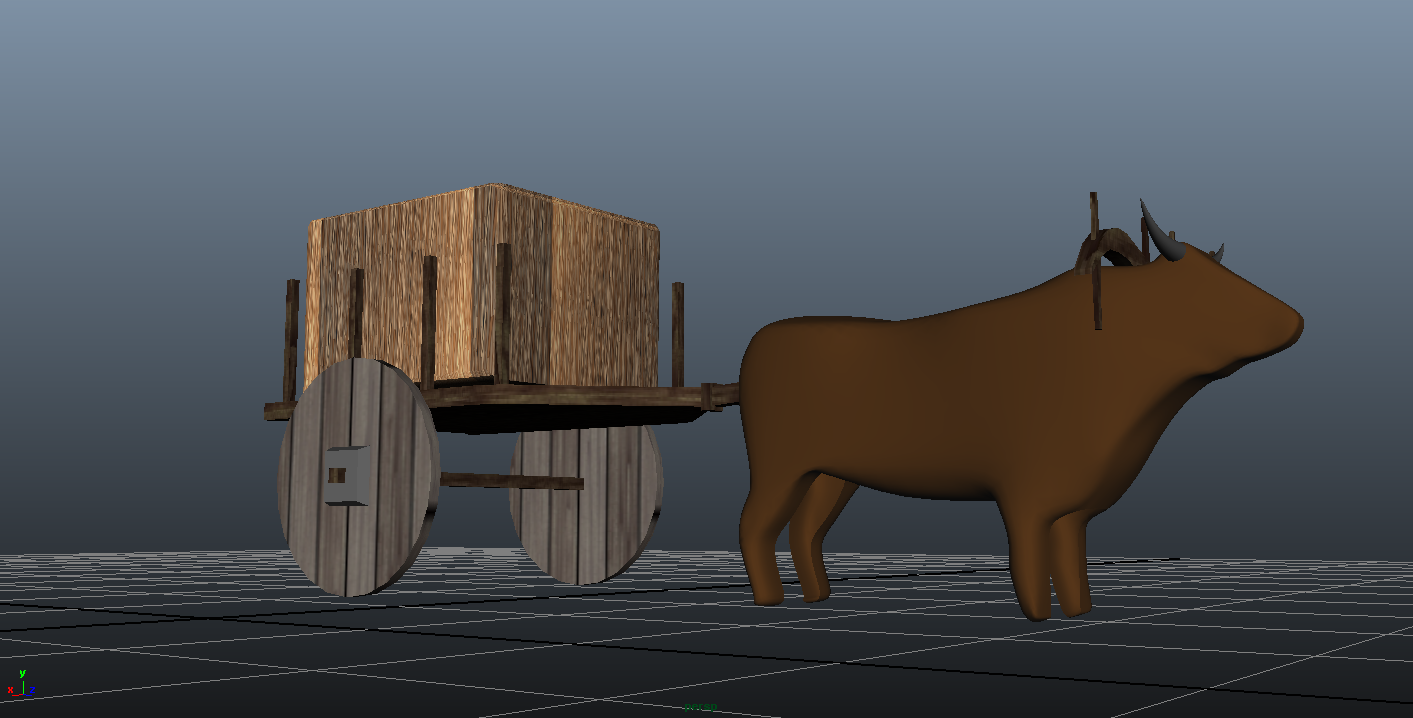Screen dimensions: 1413x718
Task: Click the persp camera label at bottom
Action: pyautogui.click(x=700, y=707)
